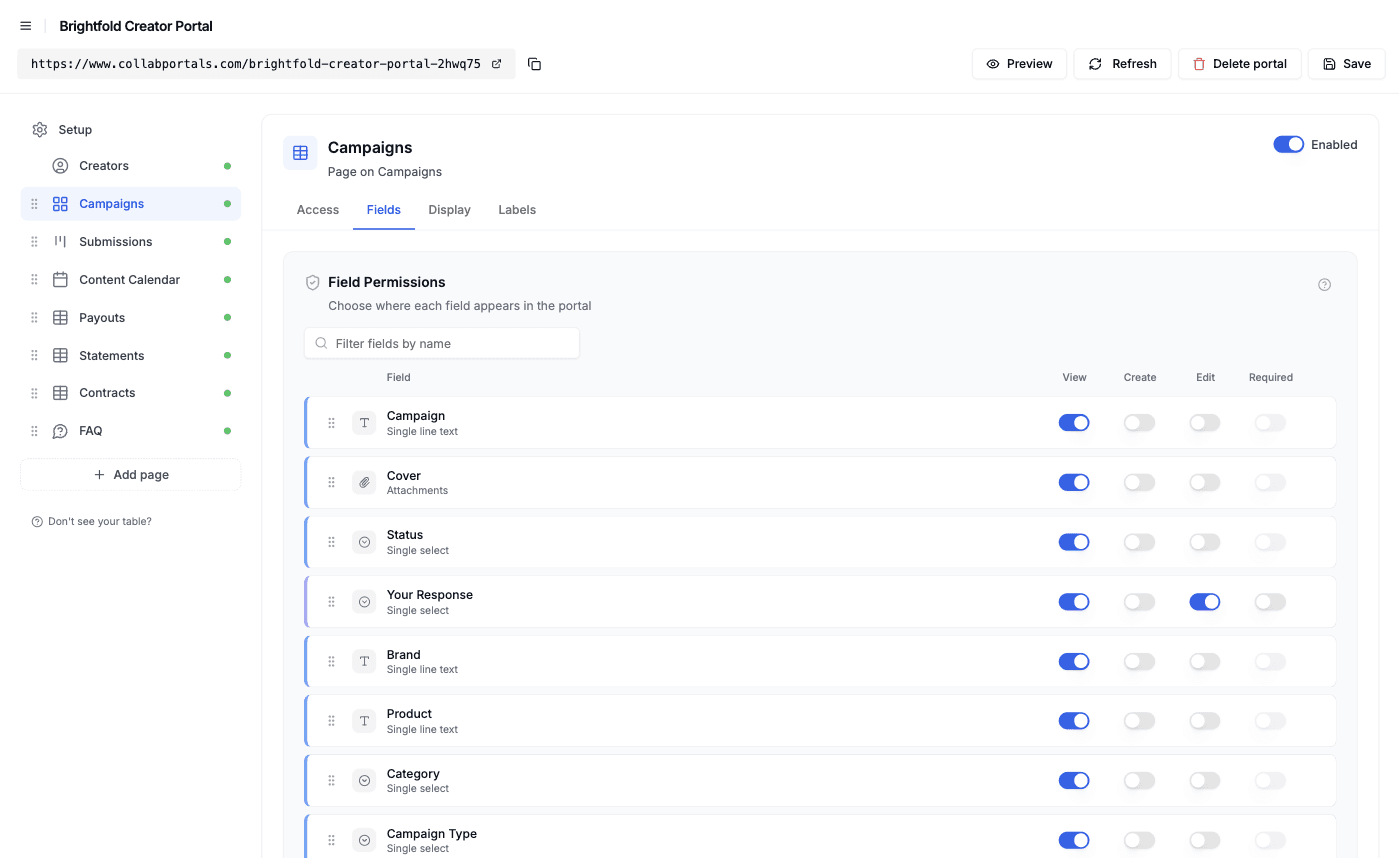The width and height of the screenshot is (1399, 858).
Task: Click the drag handle on Category field row
Action: coord(332,780)
